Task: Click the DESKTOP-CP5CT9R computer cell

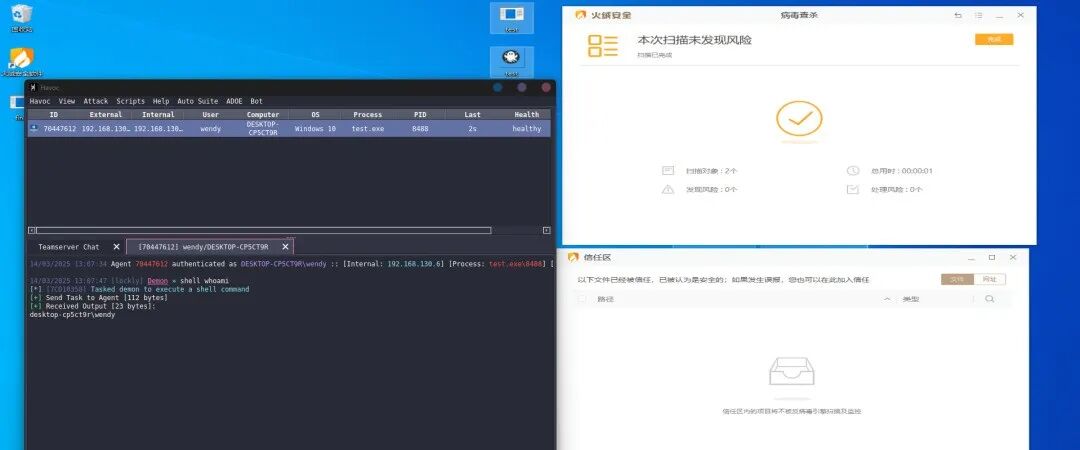Action: pyautogui.click(x=263, y=129)
